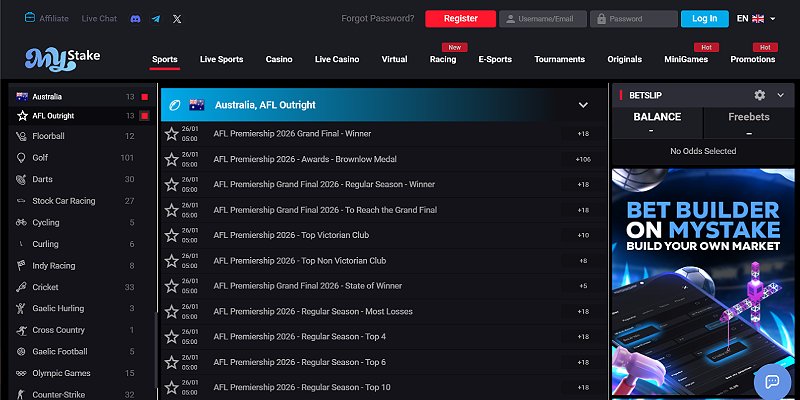Open the E-Sports tab
Viewport: 800px width, 400px height.
pos(495,59)
